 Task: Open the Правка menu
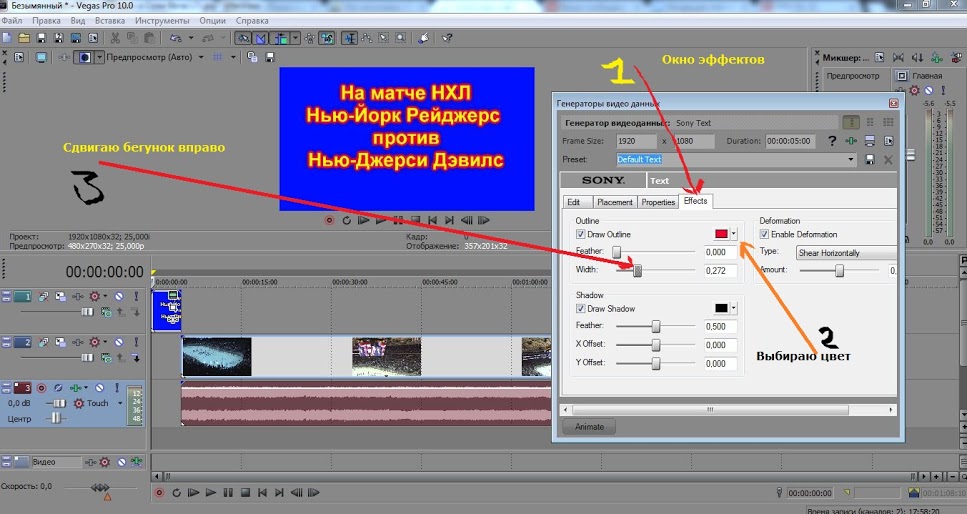pyautogui.click(x=46, y=20)
